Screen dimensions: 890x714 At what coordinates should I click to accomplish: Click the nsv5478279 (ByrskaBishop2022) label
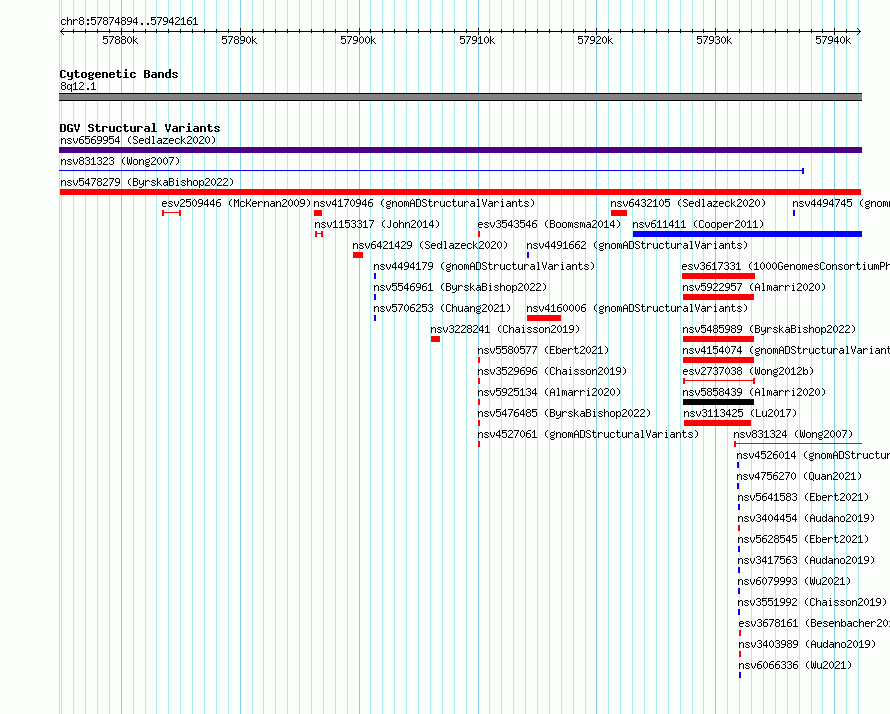[147, 182]
